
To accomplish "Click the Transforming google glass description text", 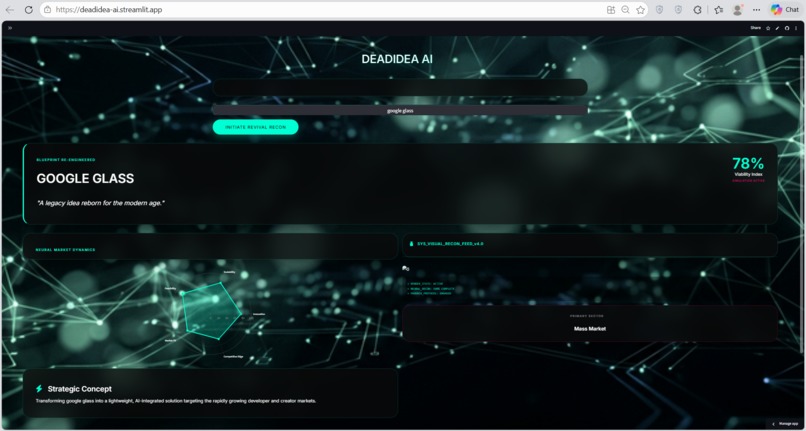I will tap(176, 401).
